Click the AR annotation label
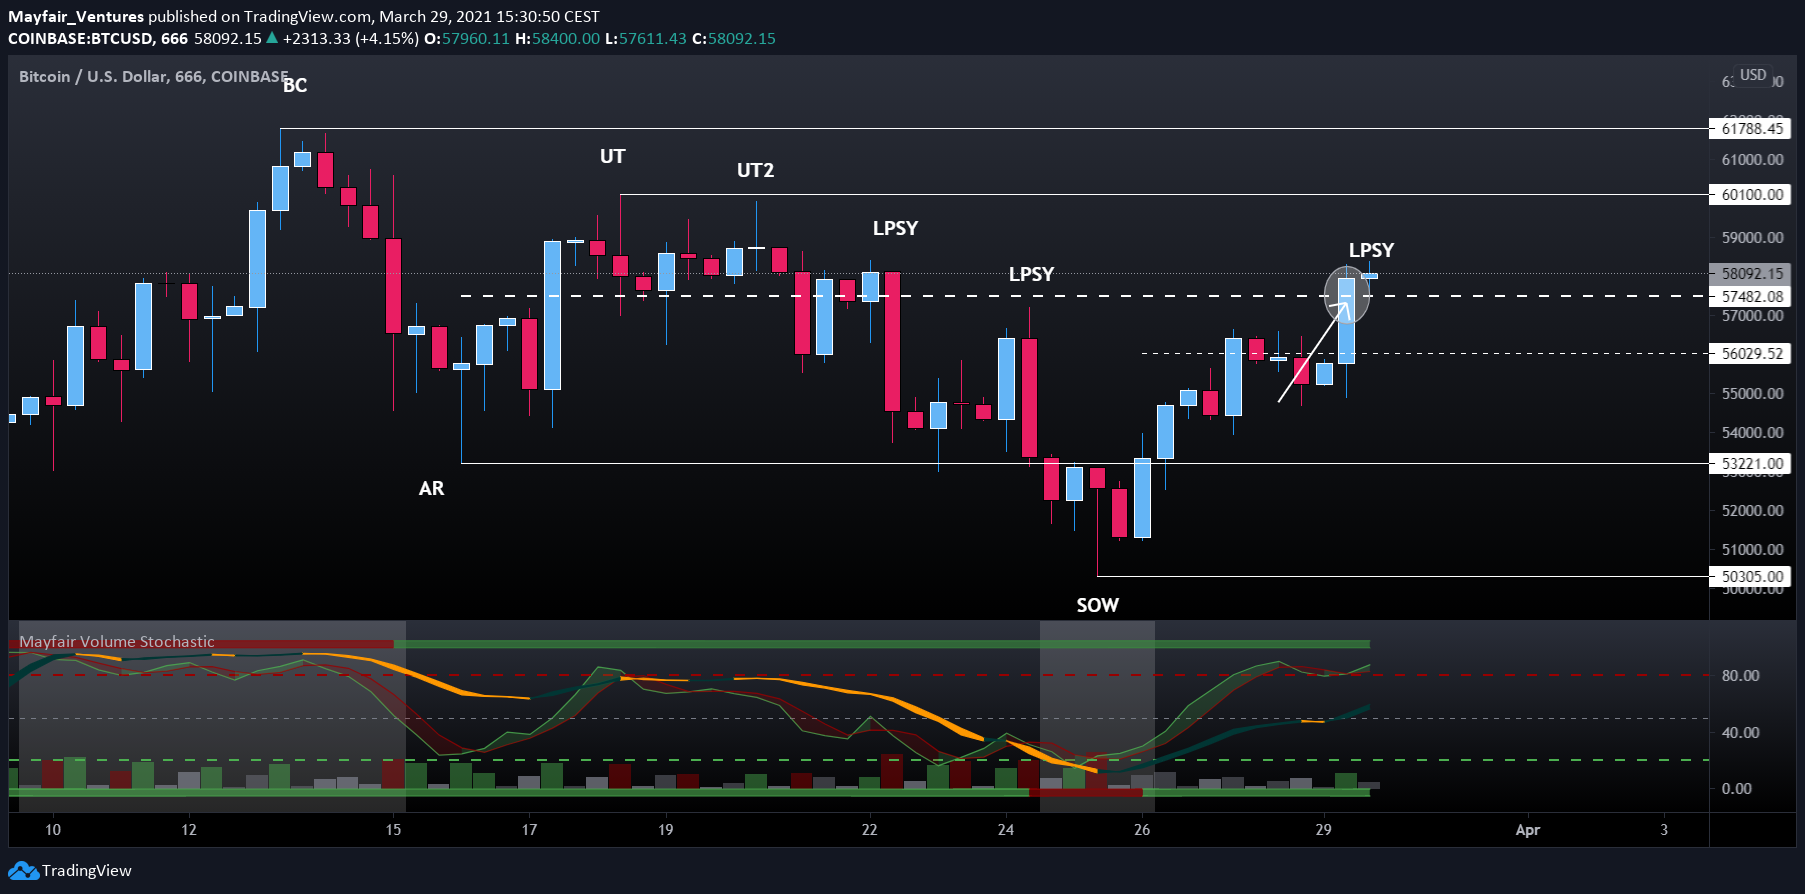Screen dimensions: 1805x894 431,488
